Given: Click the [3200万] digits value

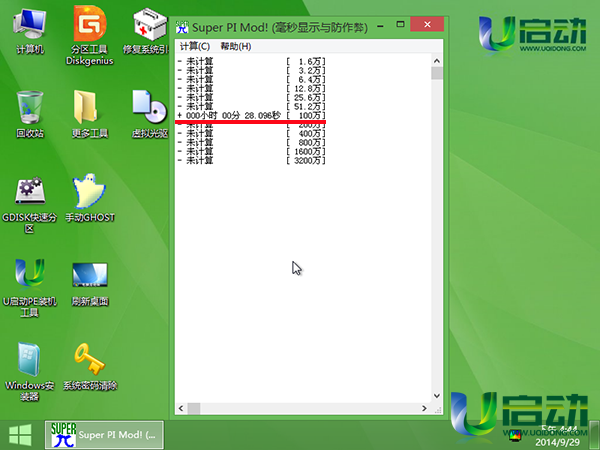Looking at the screenshot, I should pos(306,161).
